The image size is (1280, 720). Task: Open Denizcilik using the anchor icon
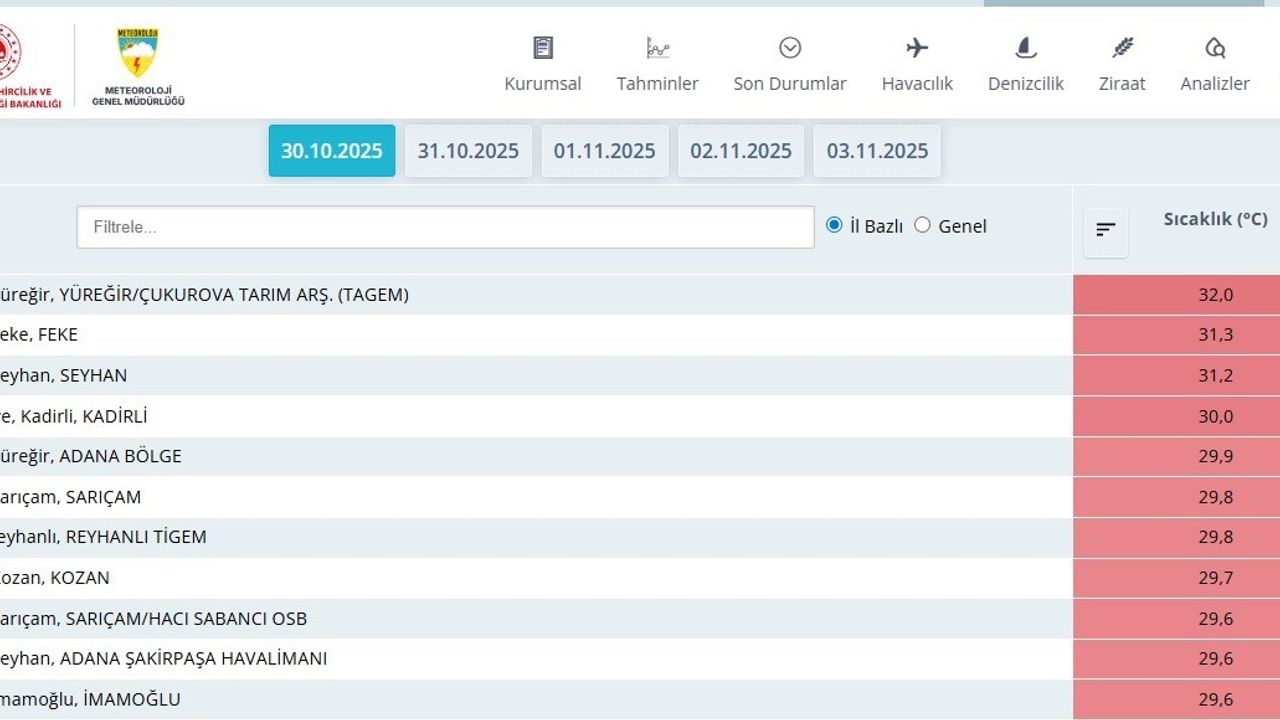[x=1025, y=46]
